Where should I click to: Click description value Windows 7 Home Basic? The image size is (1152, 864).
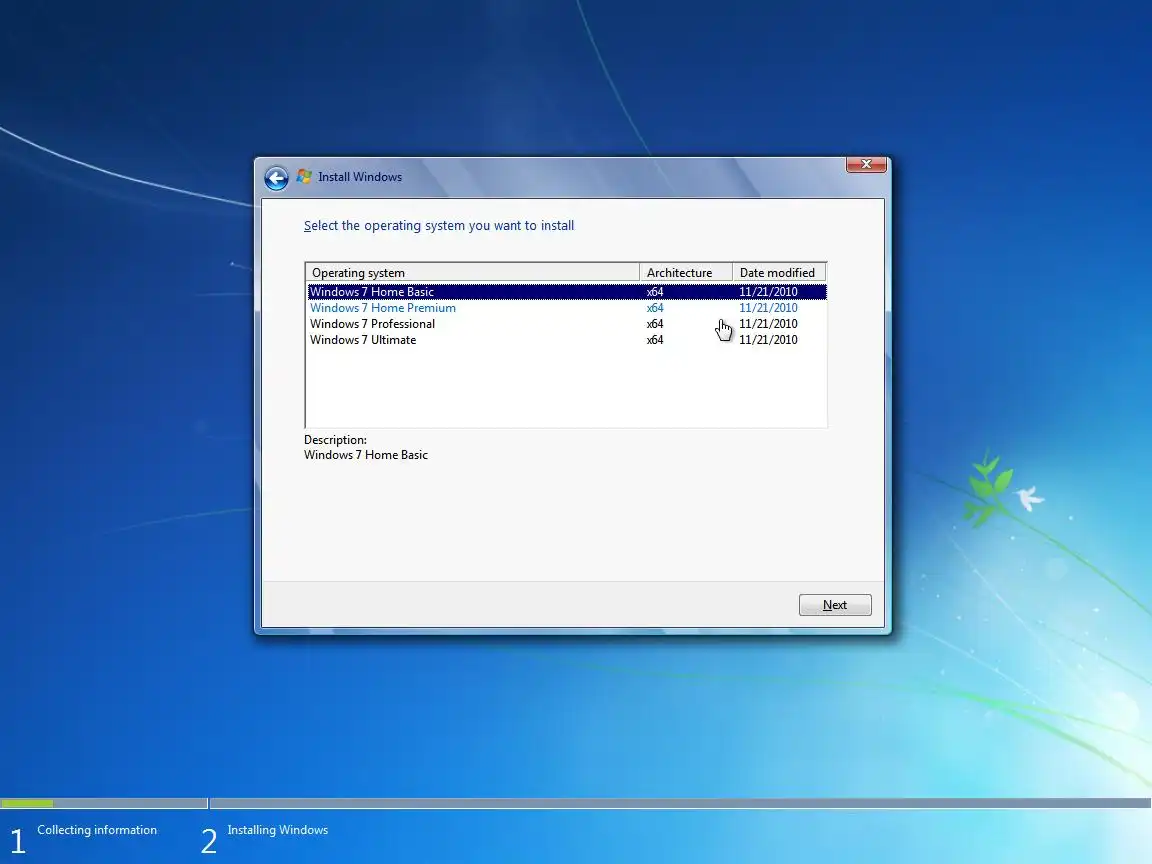point(366,456)
